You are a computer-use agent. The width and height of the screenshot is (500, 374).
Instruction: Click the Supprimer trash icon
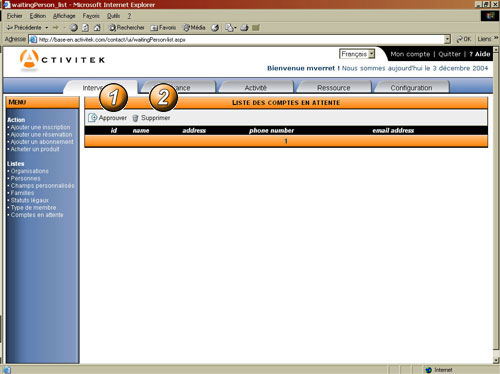point(135,118)
